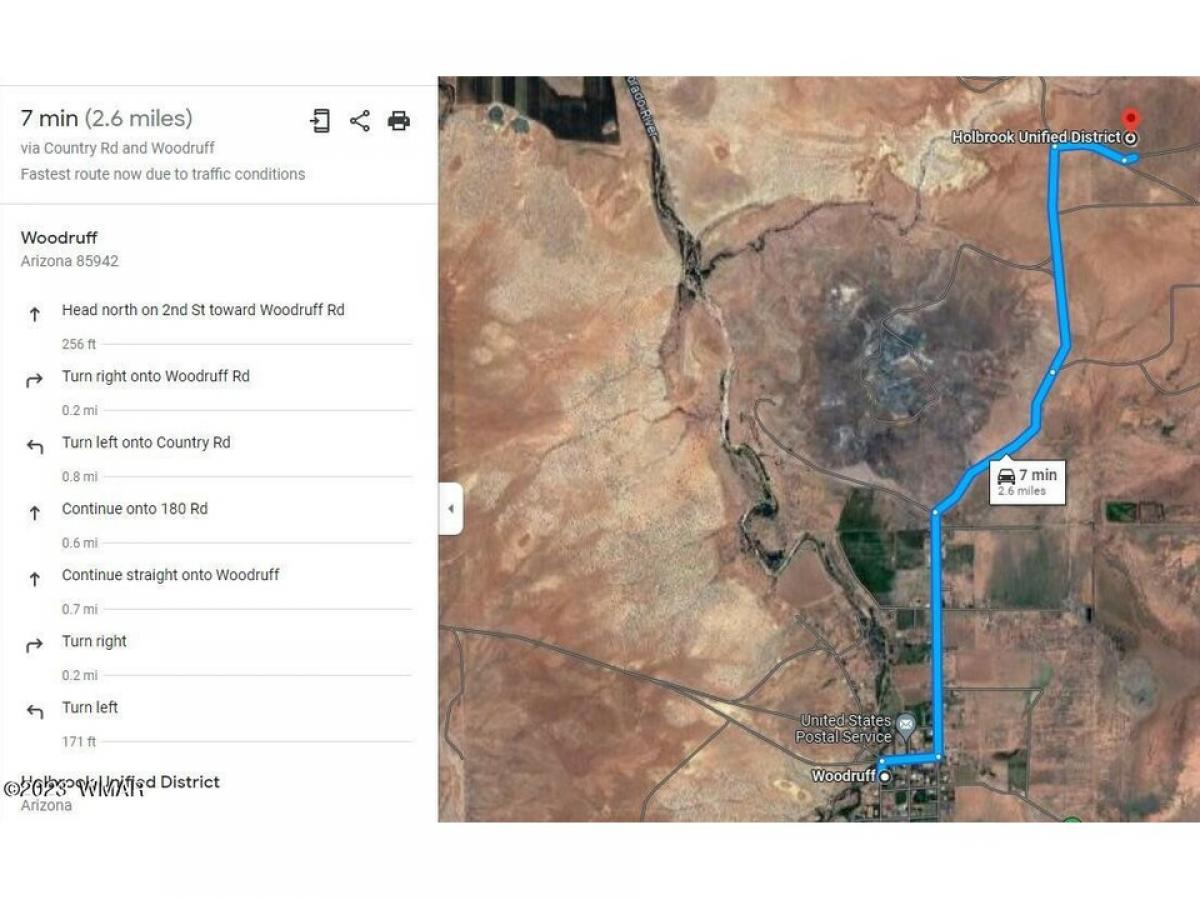Click the Holbrook Unified District destination circle
Screen dimensions: 1200x900
(1131, 138)
